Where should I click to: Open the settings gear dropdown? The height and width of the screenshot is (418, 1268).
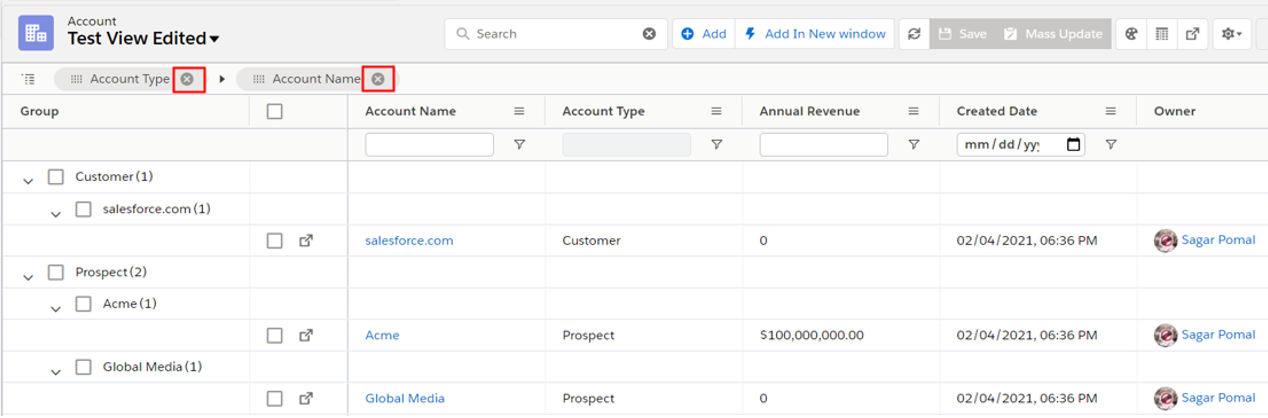pyautogui.click(x=1231, y=34)
